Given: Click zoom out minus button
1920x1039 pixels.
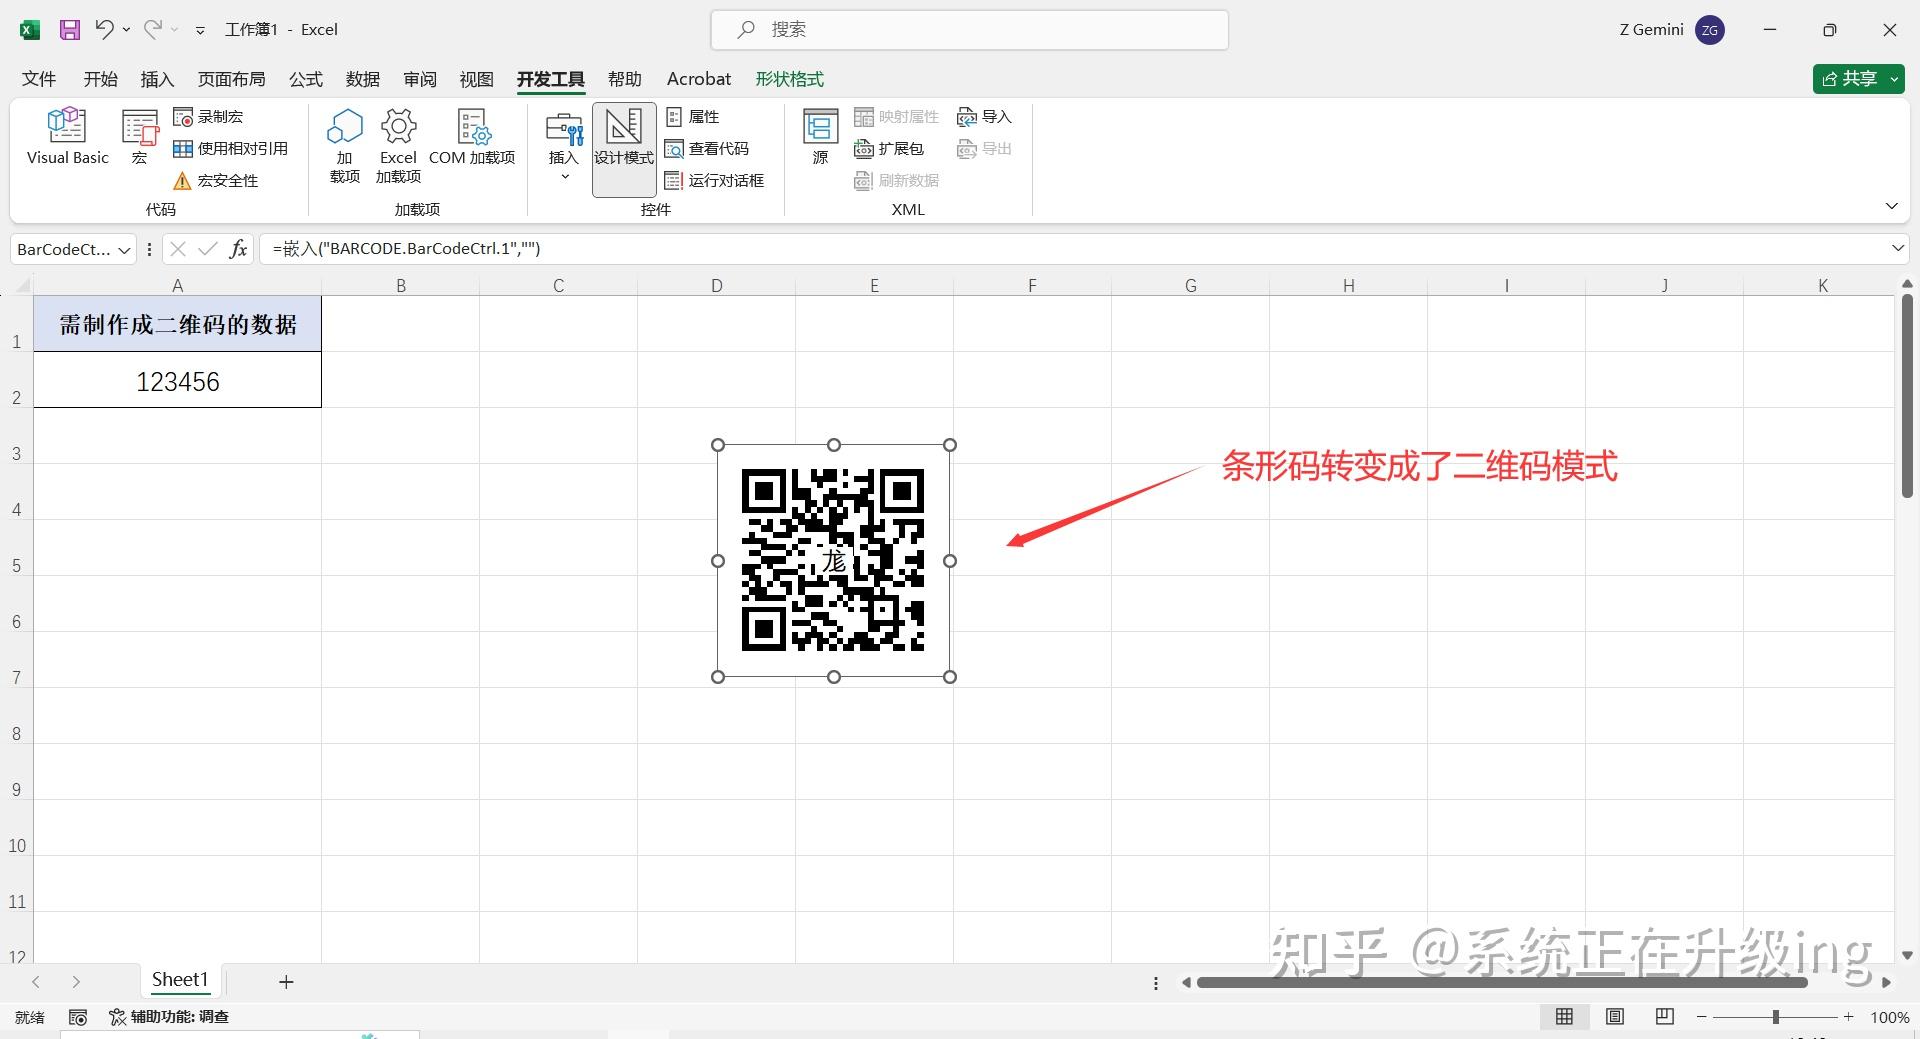Looking at the screenshot, I should click(x=1702, y=1017).
